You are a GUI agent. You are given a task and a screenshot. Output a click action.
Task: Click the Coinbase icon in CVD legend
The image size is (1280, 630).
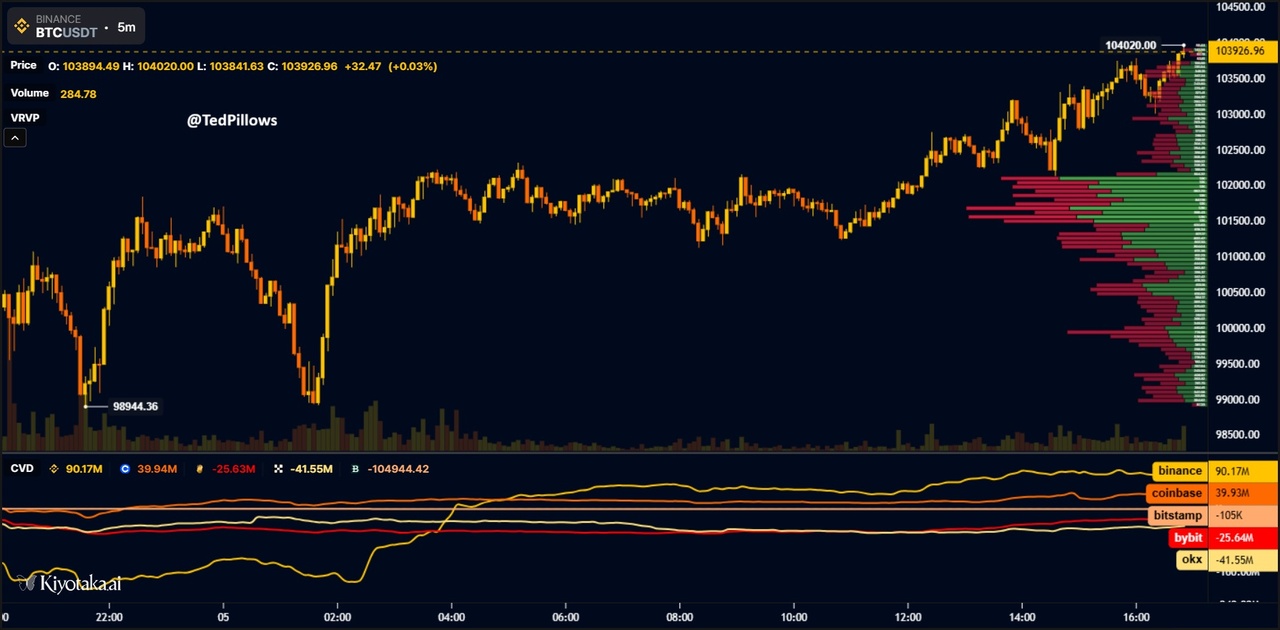click(125, 468)
